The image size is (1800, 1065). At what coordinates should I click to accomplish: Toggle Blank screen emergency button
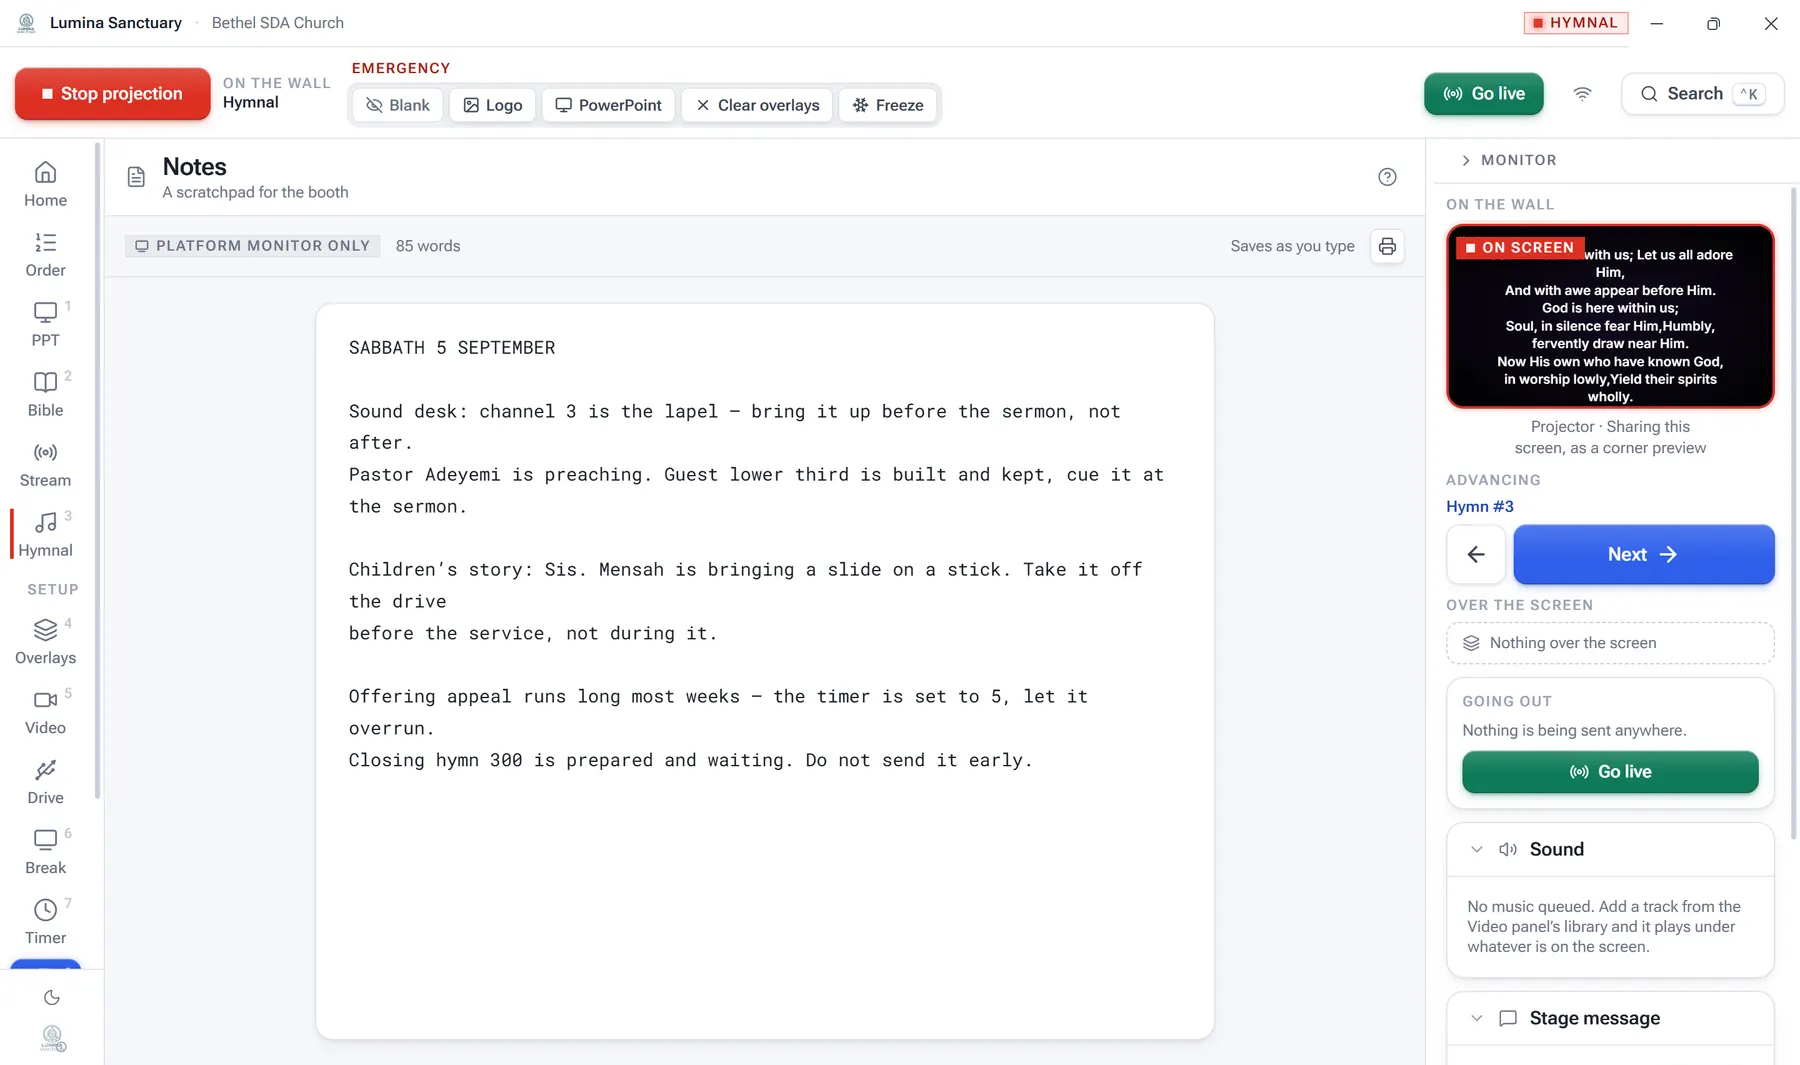click(x=397, y=105)
